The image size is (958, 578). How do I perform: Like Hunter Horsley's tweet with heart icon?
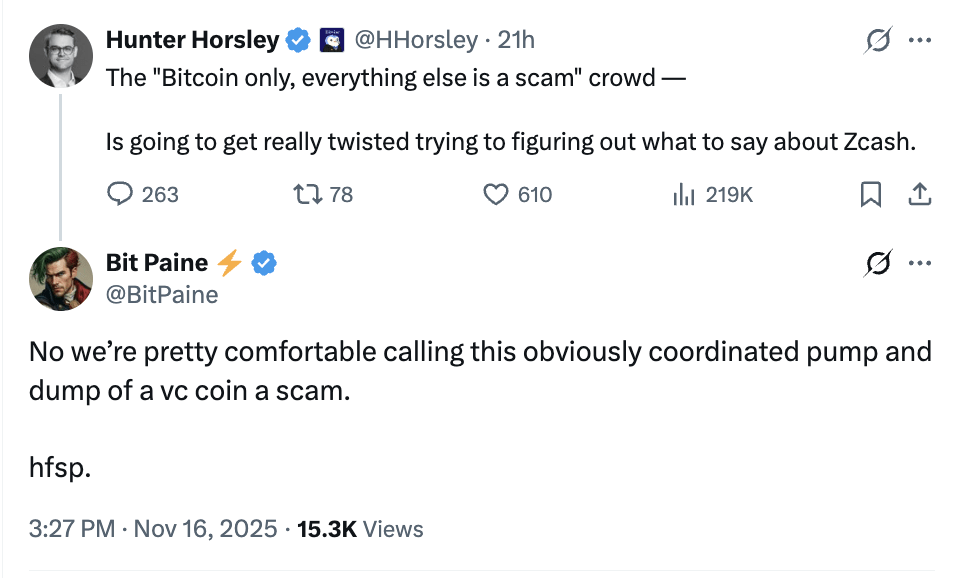tap(496, 194)
